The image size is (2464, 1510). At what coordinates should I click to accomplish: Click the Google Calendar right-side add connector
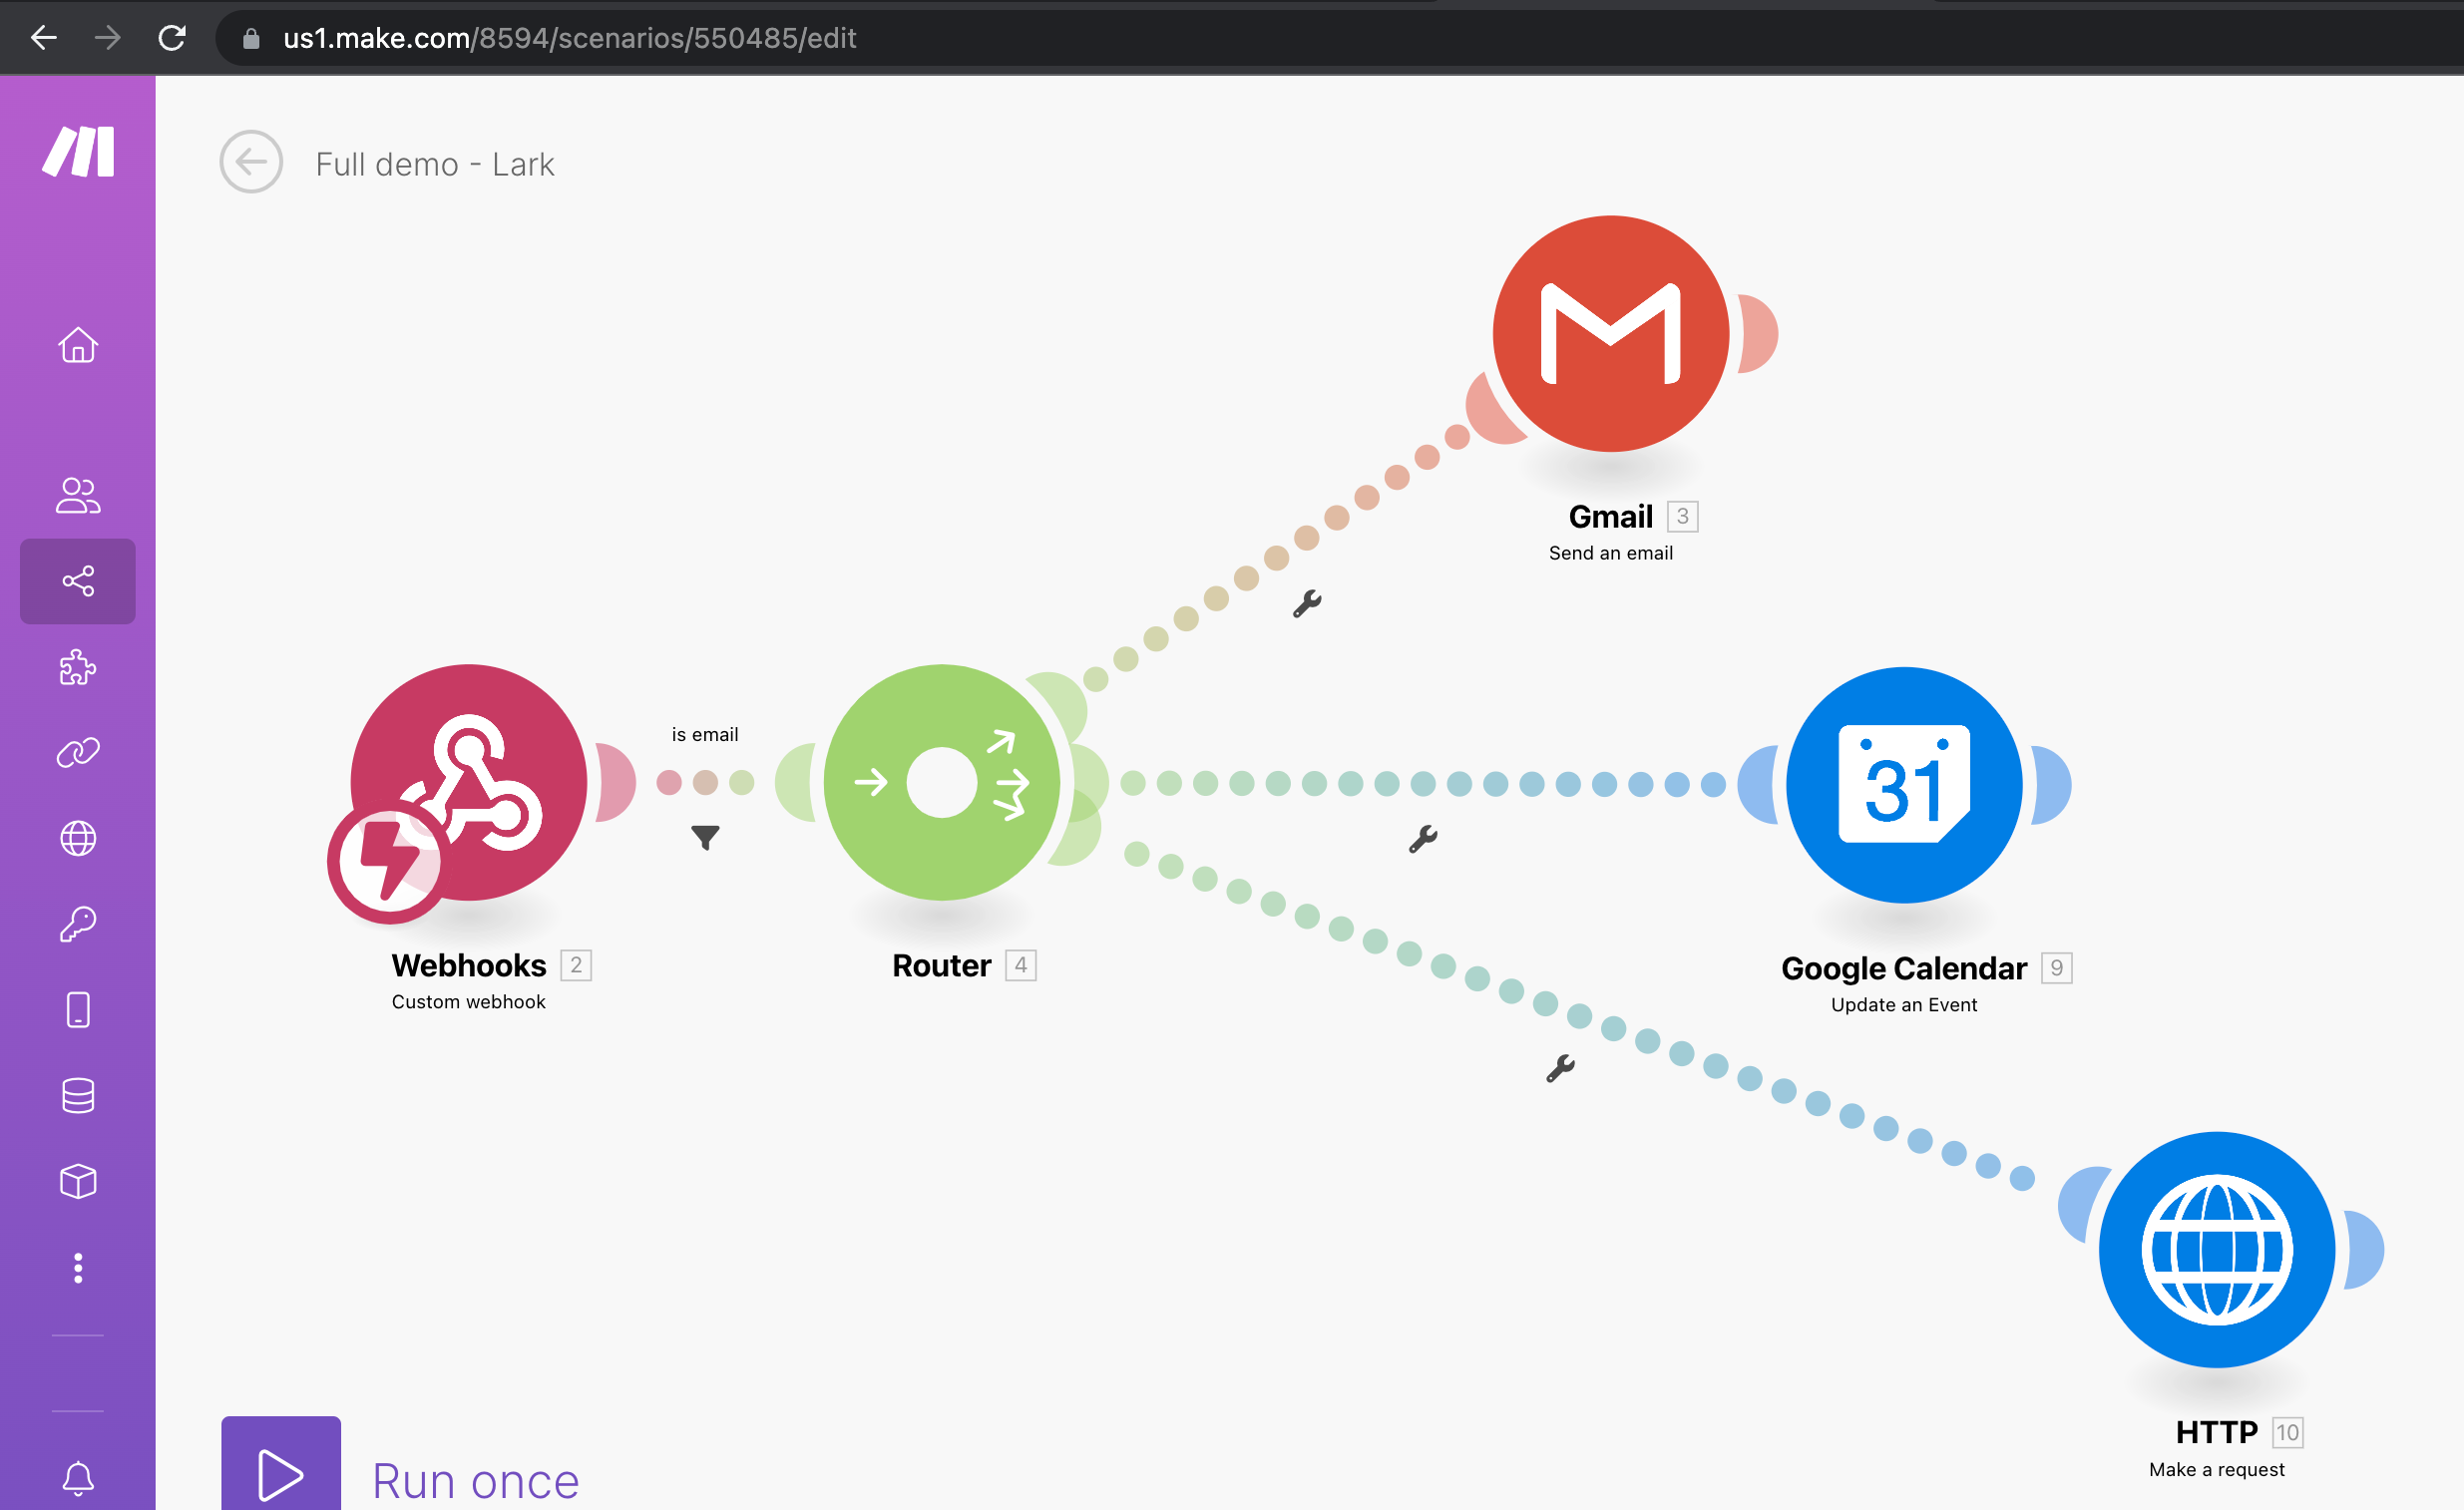tap(2052, 785)
